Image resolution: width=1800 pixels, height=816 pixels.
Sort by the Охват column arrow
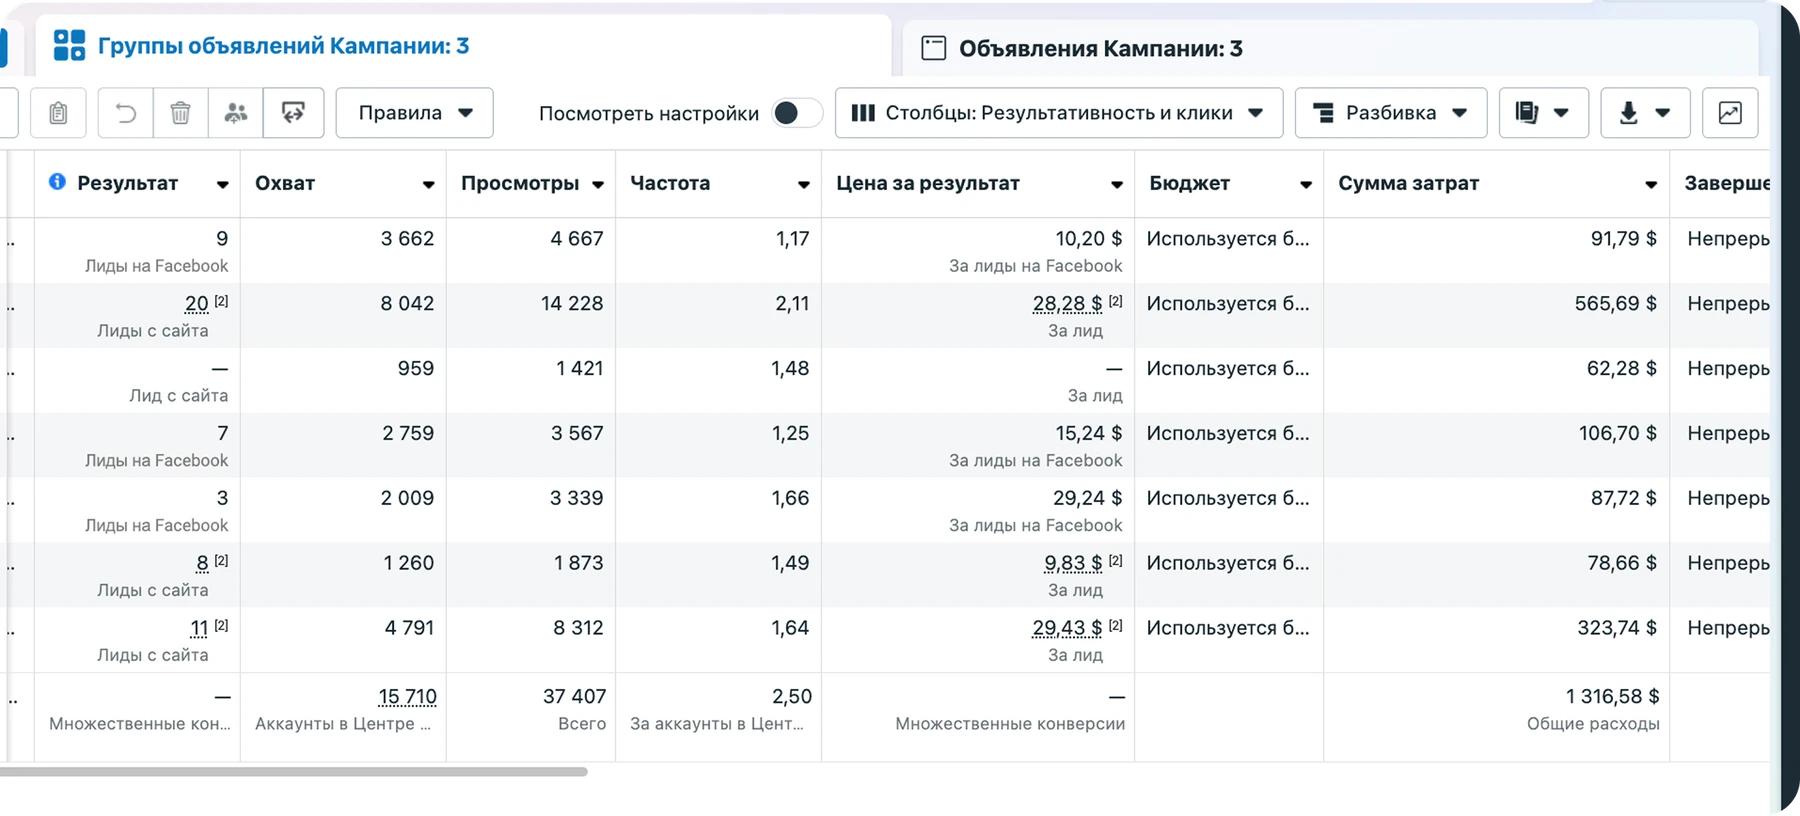pyautogui.click(x=428, y=185)
